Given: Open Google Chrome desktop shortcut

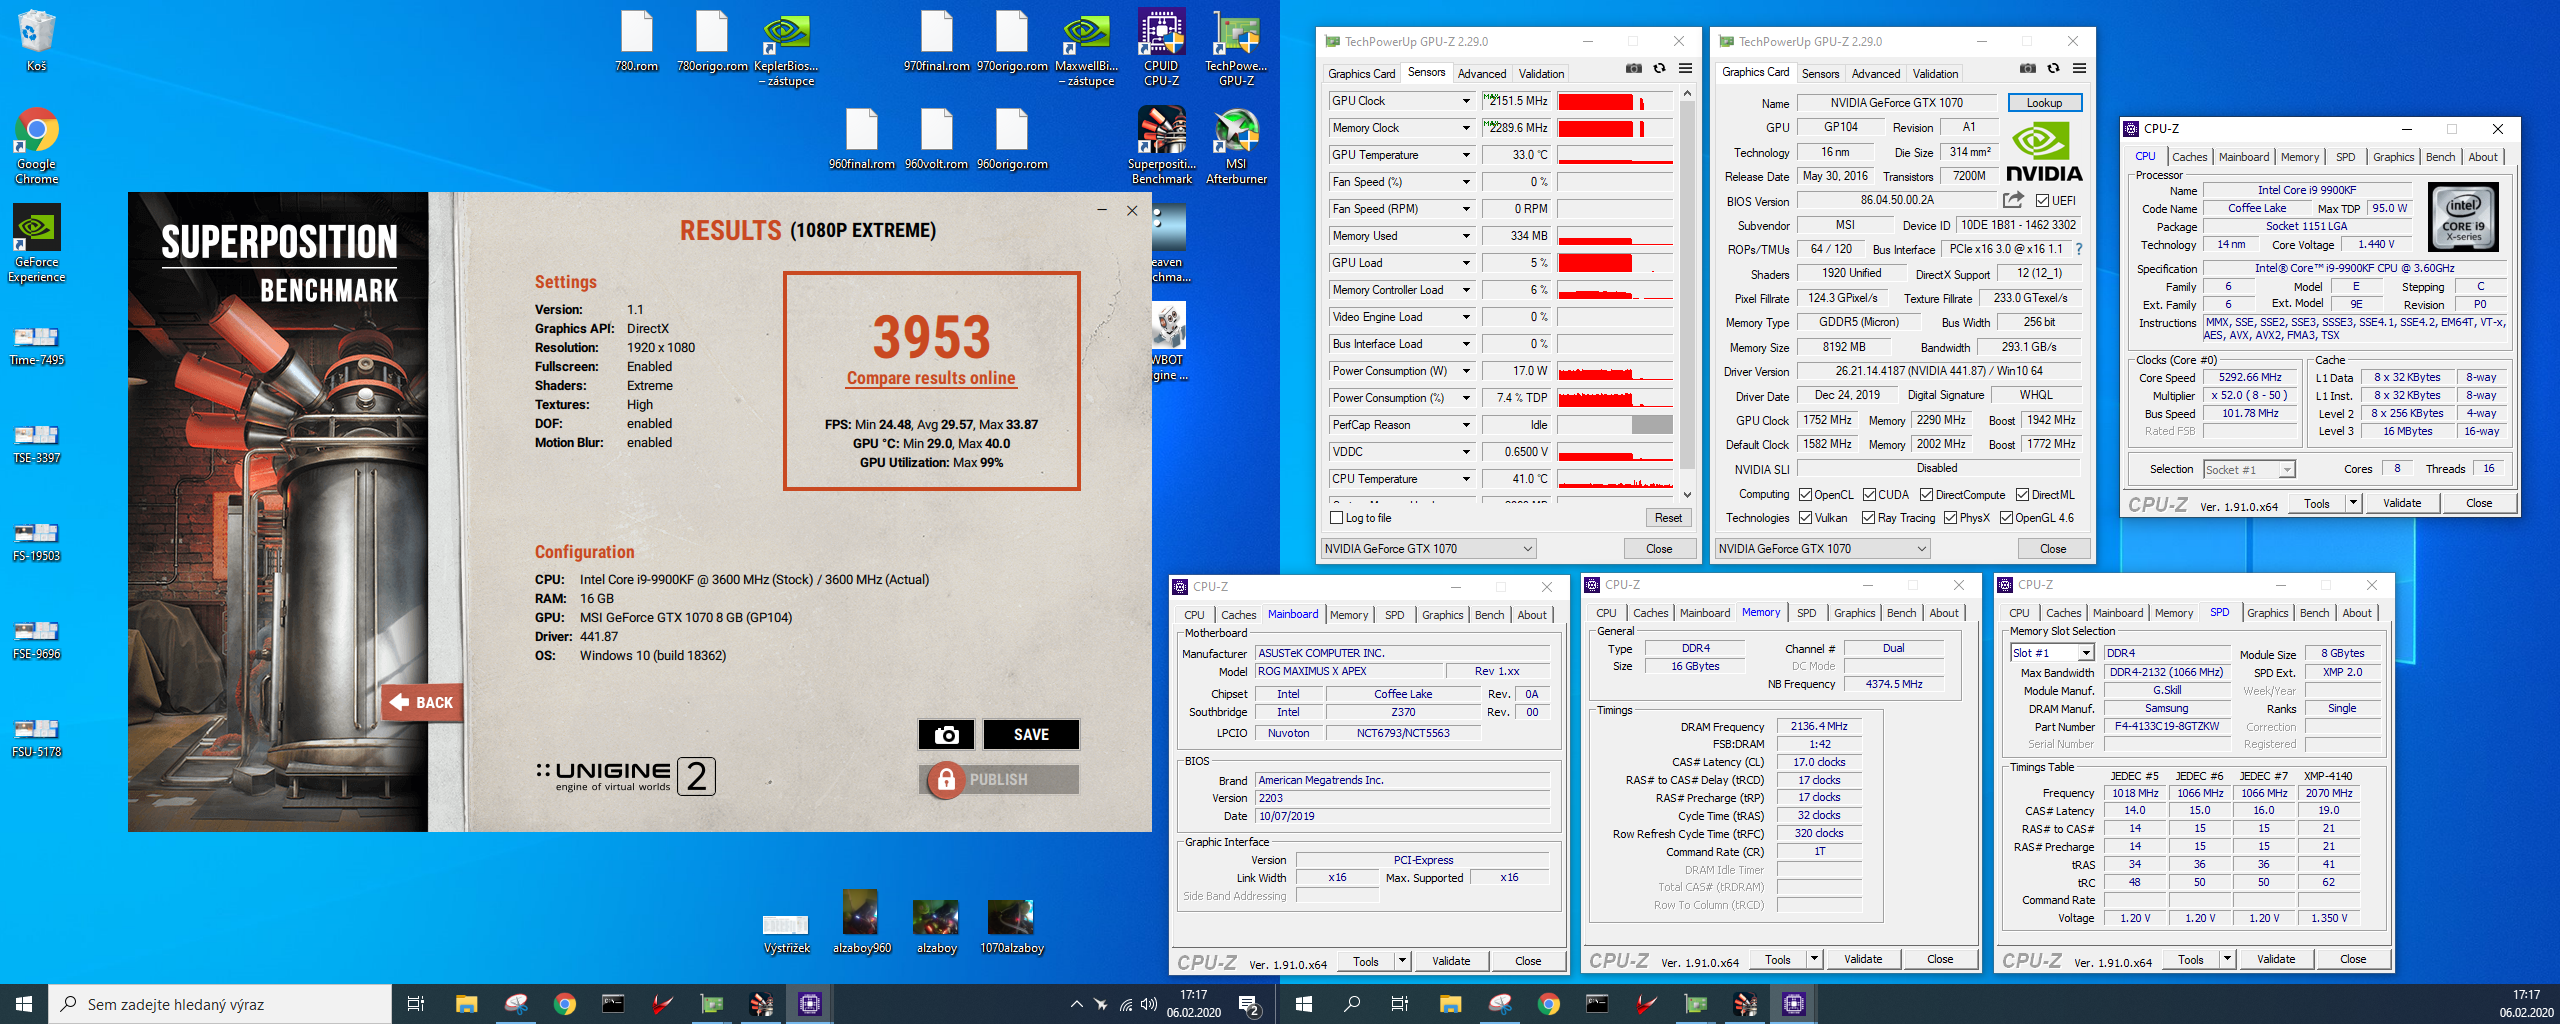Looking at the screenshot, I should (x=37, y=146).
